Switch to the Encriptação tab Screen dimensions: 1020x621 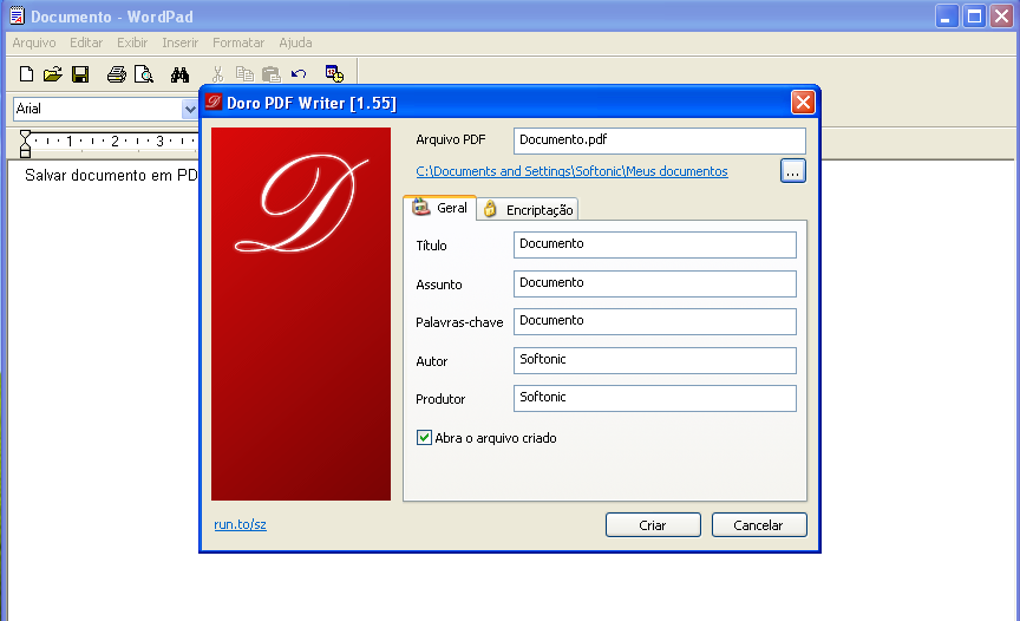point(528,210)
